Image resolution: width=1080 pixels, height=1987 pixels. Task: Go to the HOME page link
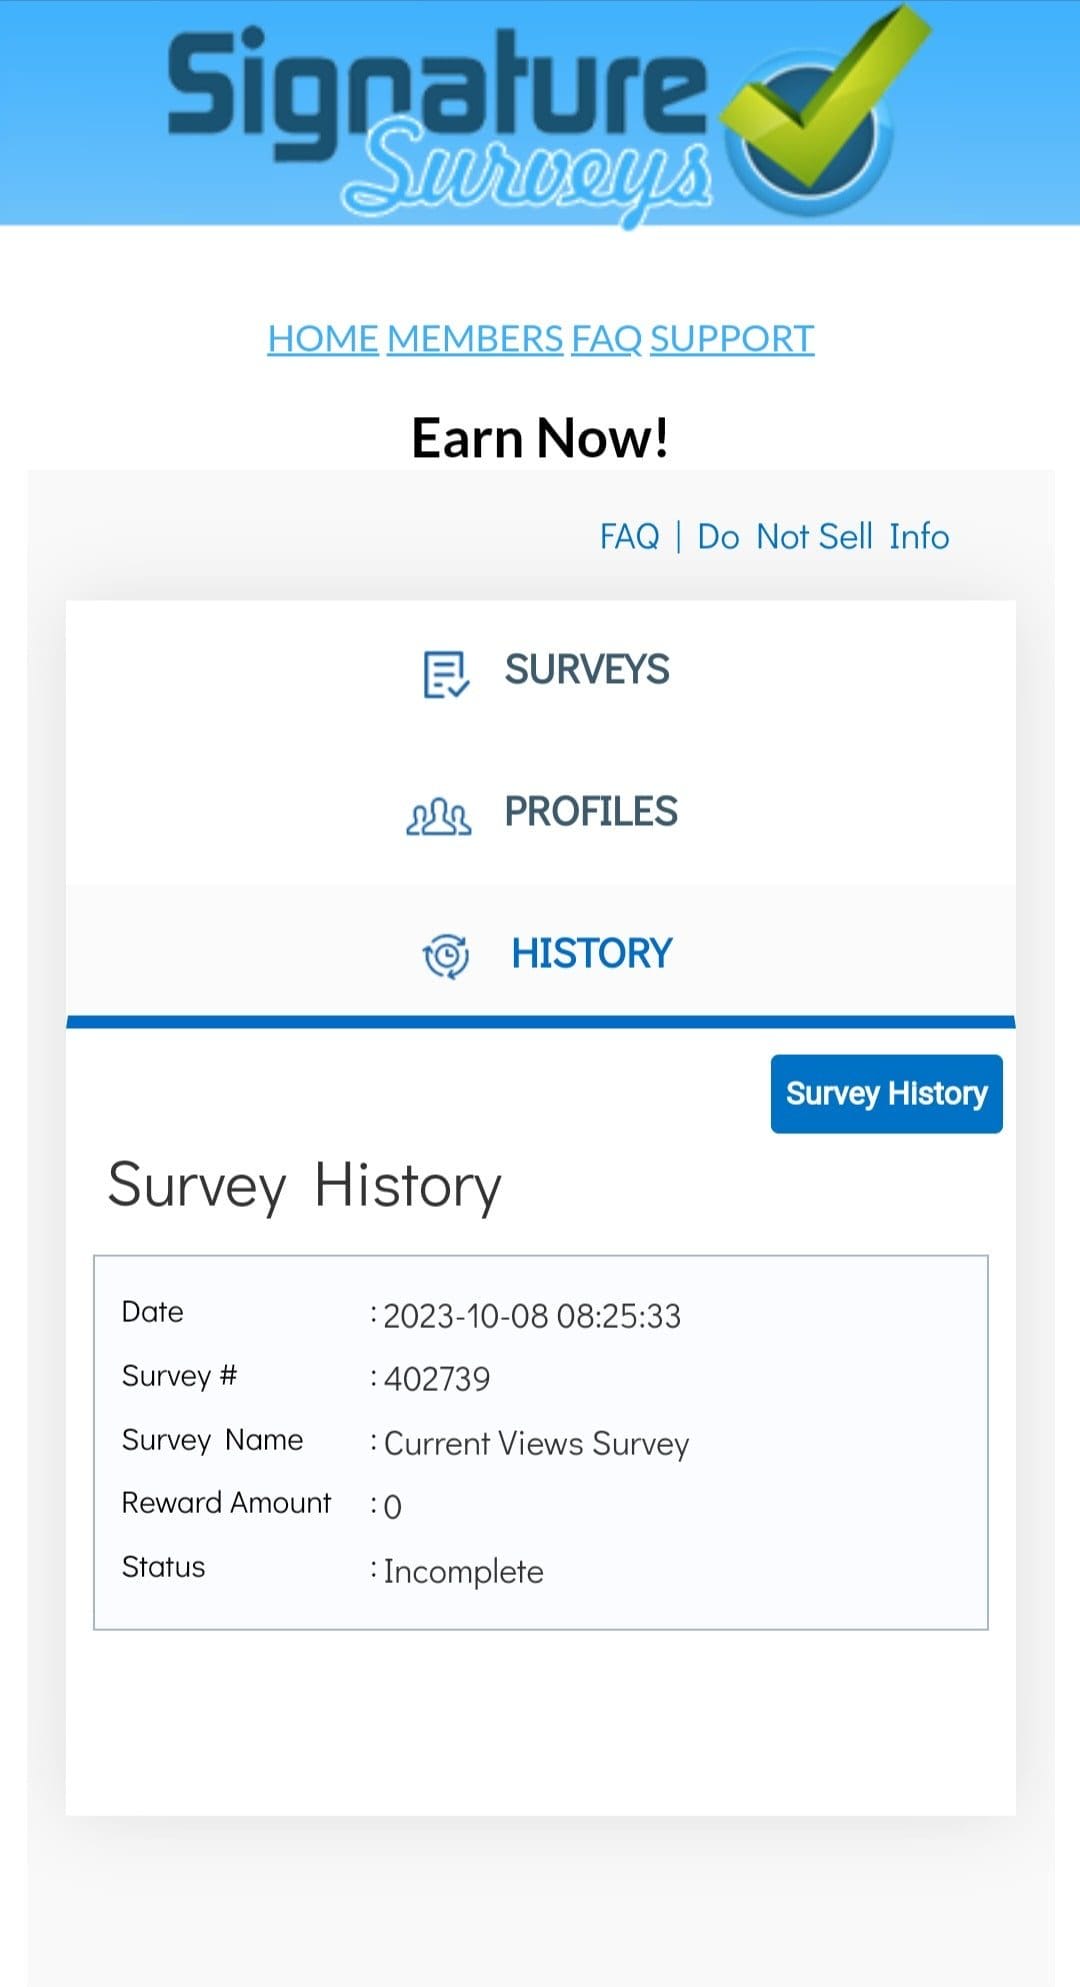coord(322,339)
